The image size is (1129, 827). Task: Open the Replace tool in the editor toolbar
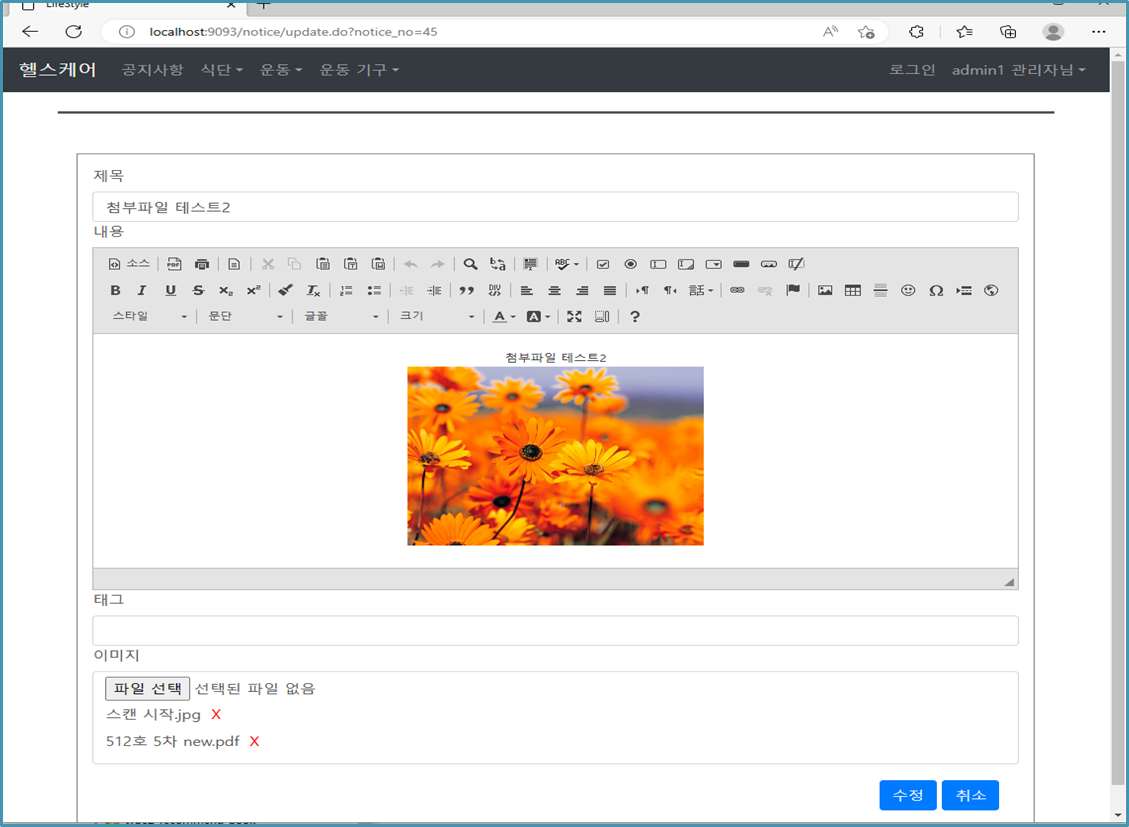[x=498, y=264]
